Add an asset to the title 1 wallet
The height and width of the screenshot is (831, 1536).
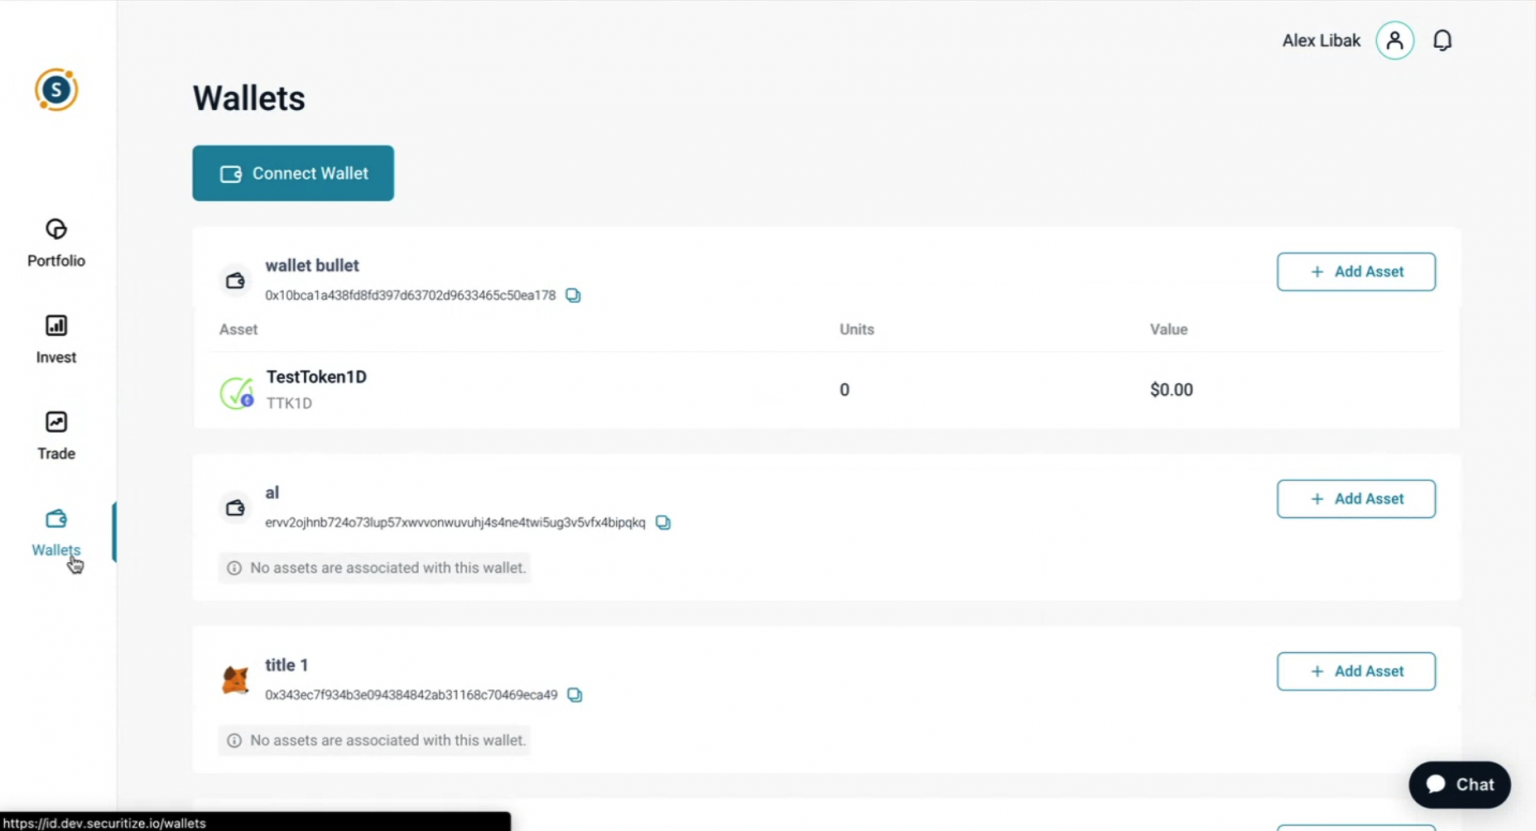(1356, 671)
